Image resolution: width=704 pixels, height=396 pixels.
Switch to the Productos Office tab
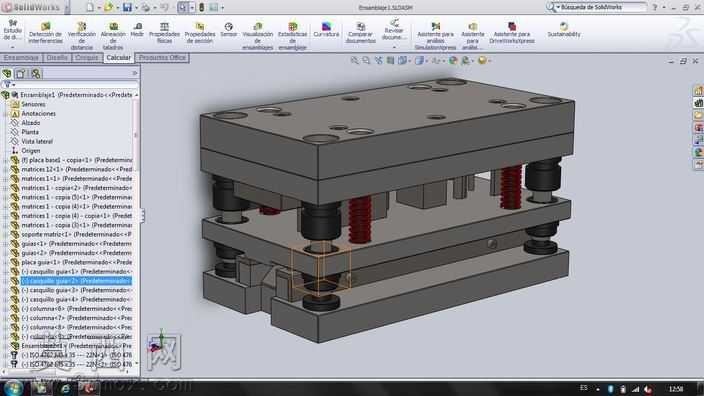click(x=162, y=57)
